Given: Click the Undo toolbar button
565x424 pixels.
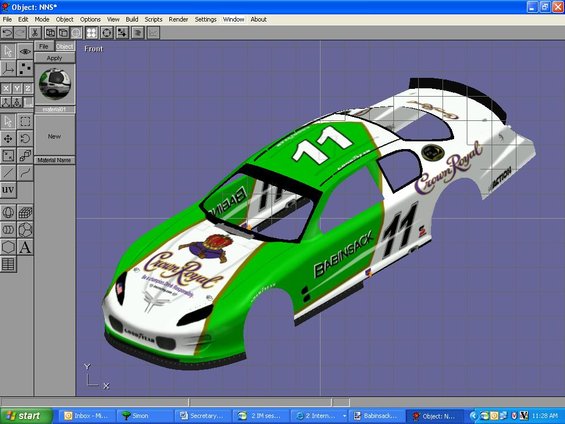Looking at the screenshot, I should [7, 33].
